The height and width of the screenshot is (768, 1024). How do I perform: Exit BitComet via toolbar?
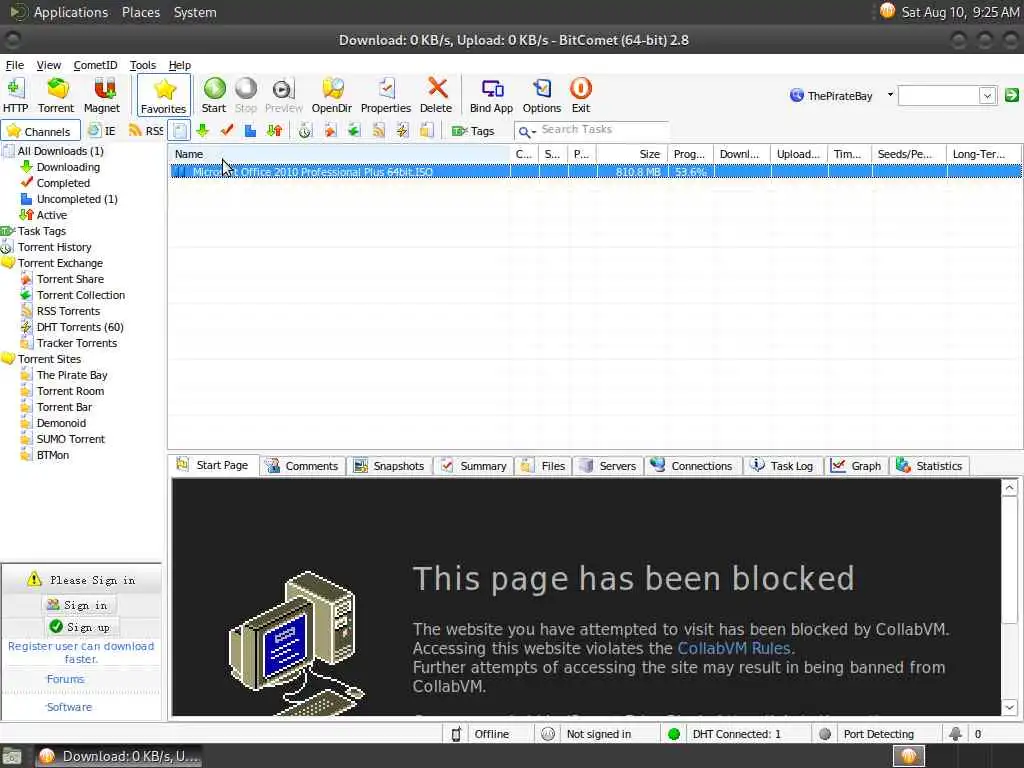pyautogui.click(x=581, y=95)
